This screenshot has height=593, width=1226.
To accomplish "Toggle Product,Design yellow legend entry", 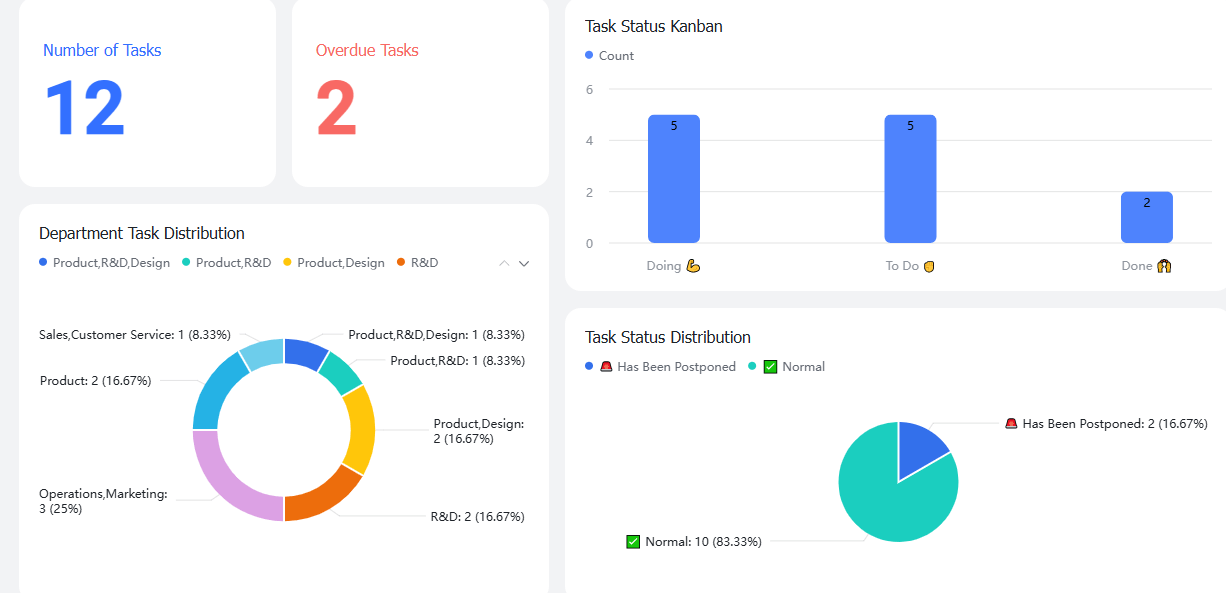I will point(334,263).
